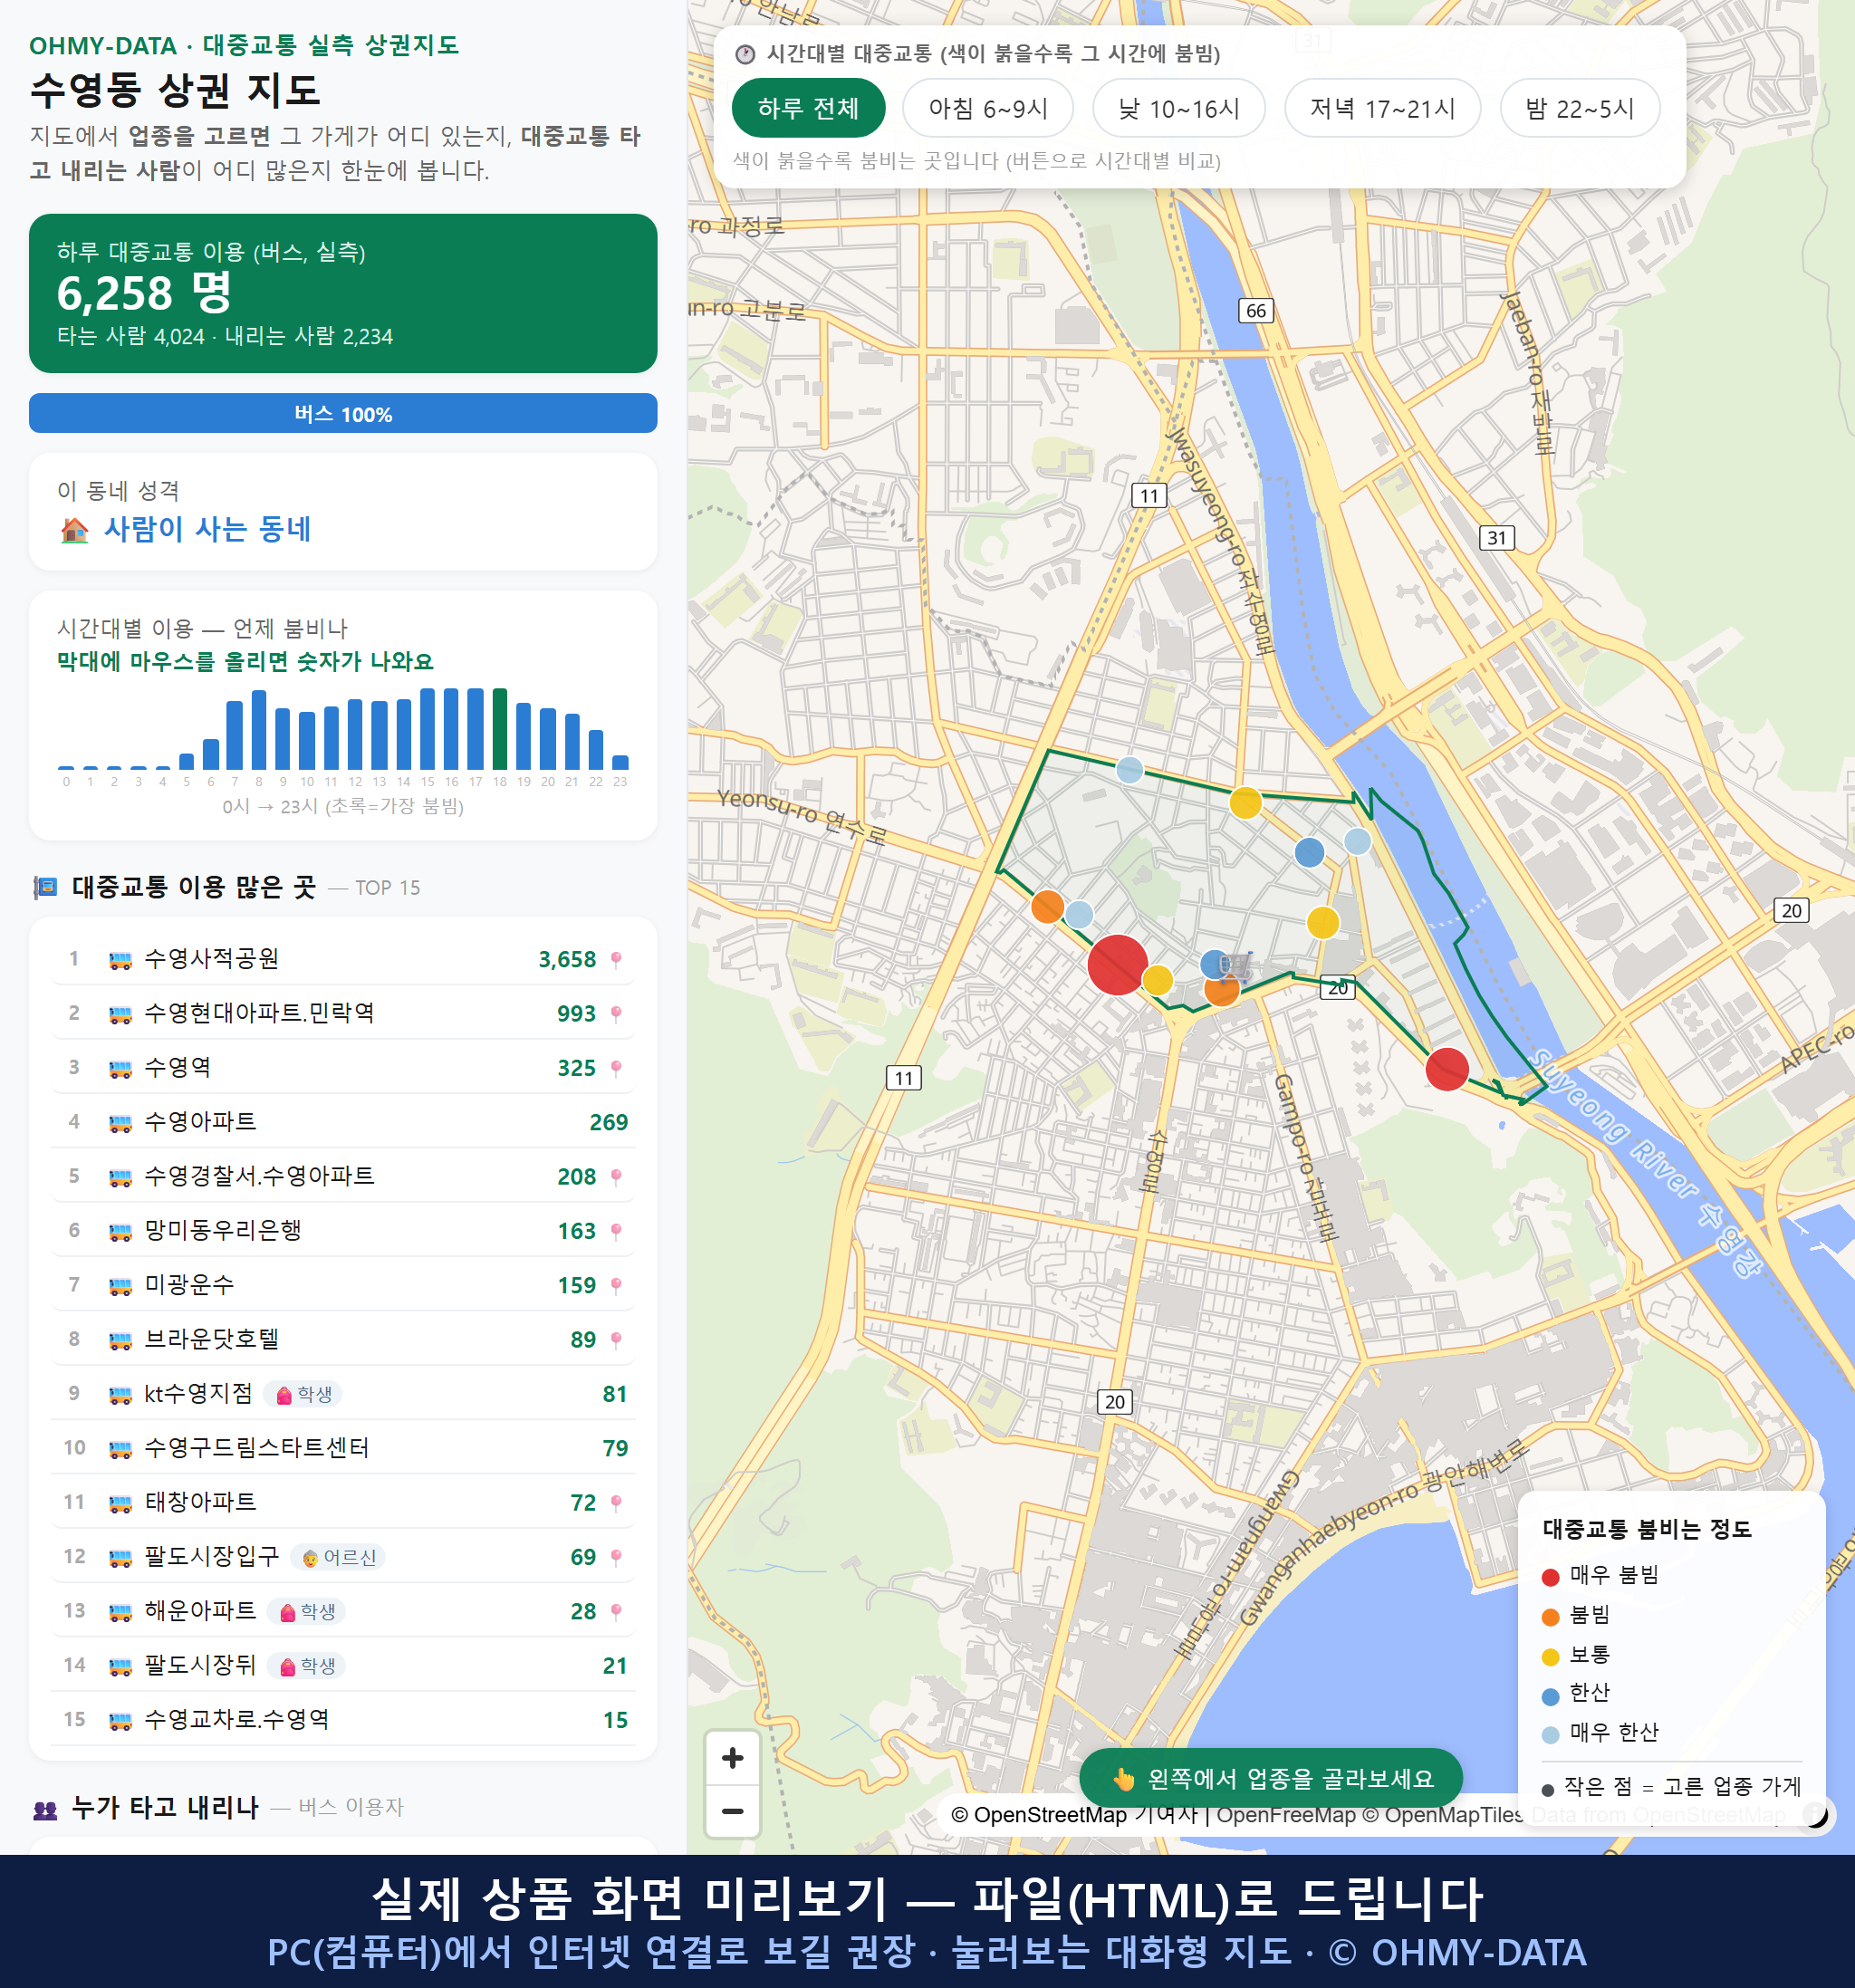Click the pin icon in 해운아파트 row
This screenshot has height=1988, width=1855.
pyautogui.click(x=616, y=1611)
